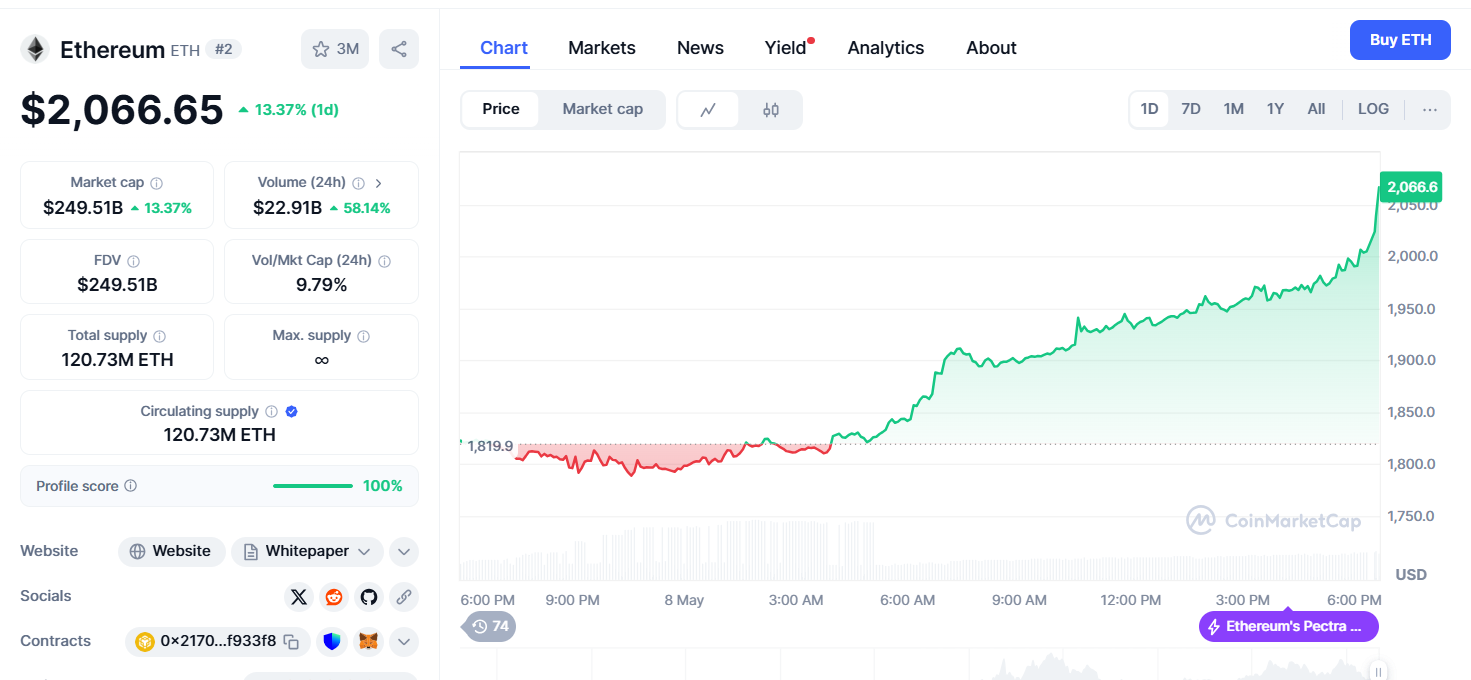Click the Profile score progress bar
This screenshot has width=1471, height=680.
click(x=313, y=486)
